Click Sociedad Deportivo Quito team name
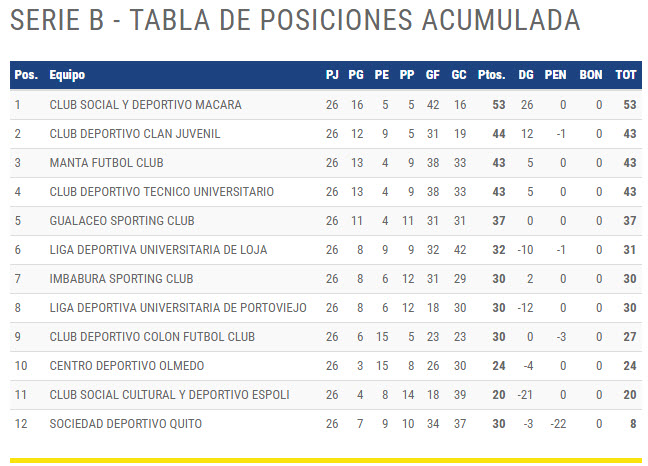This screenshot has height=466, width=648. [126, 424]
